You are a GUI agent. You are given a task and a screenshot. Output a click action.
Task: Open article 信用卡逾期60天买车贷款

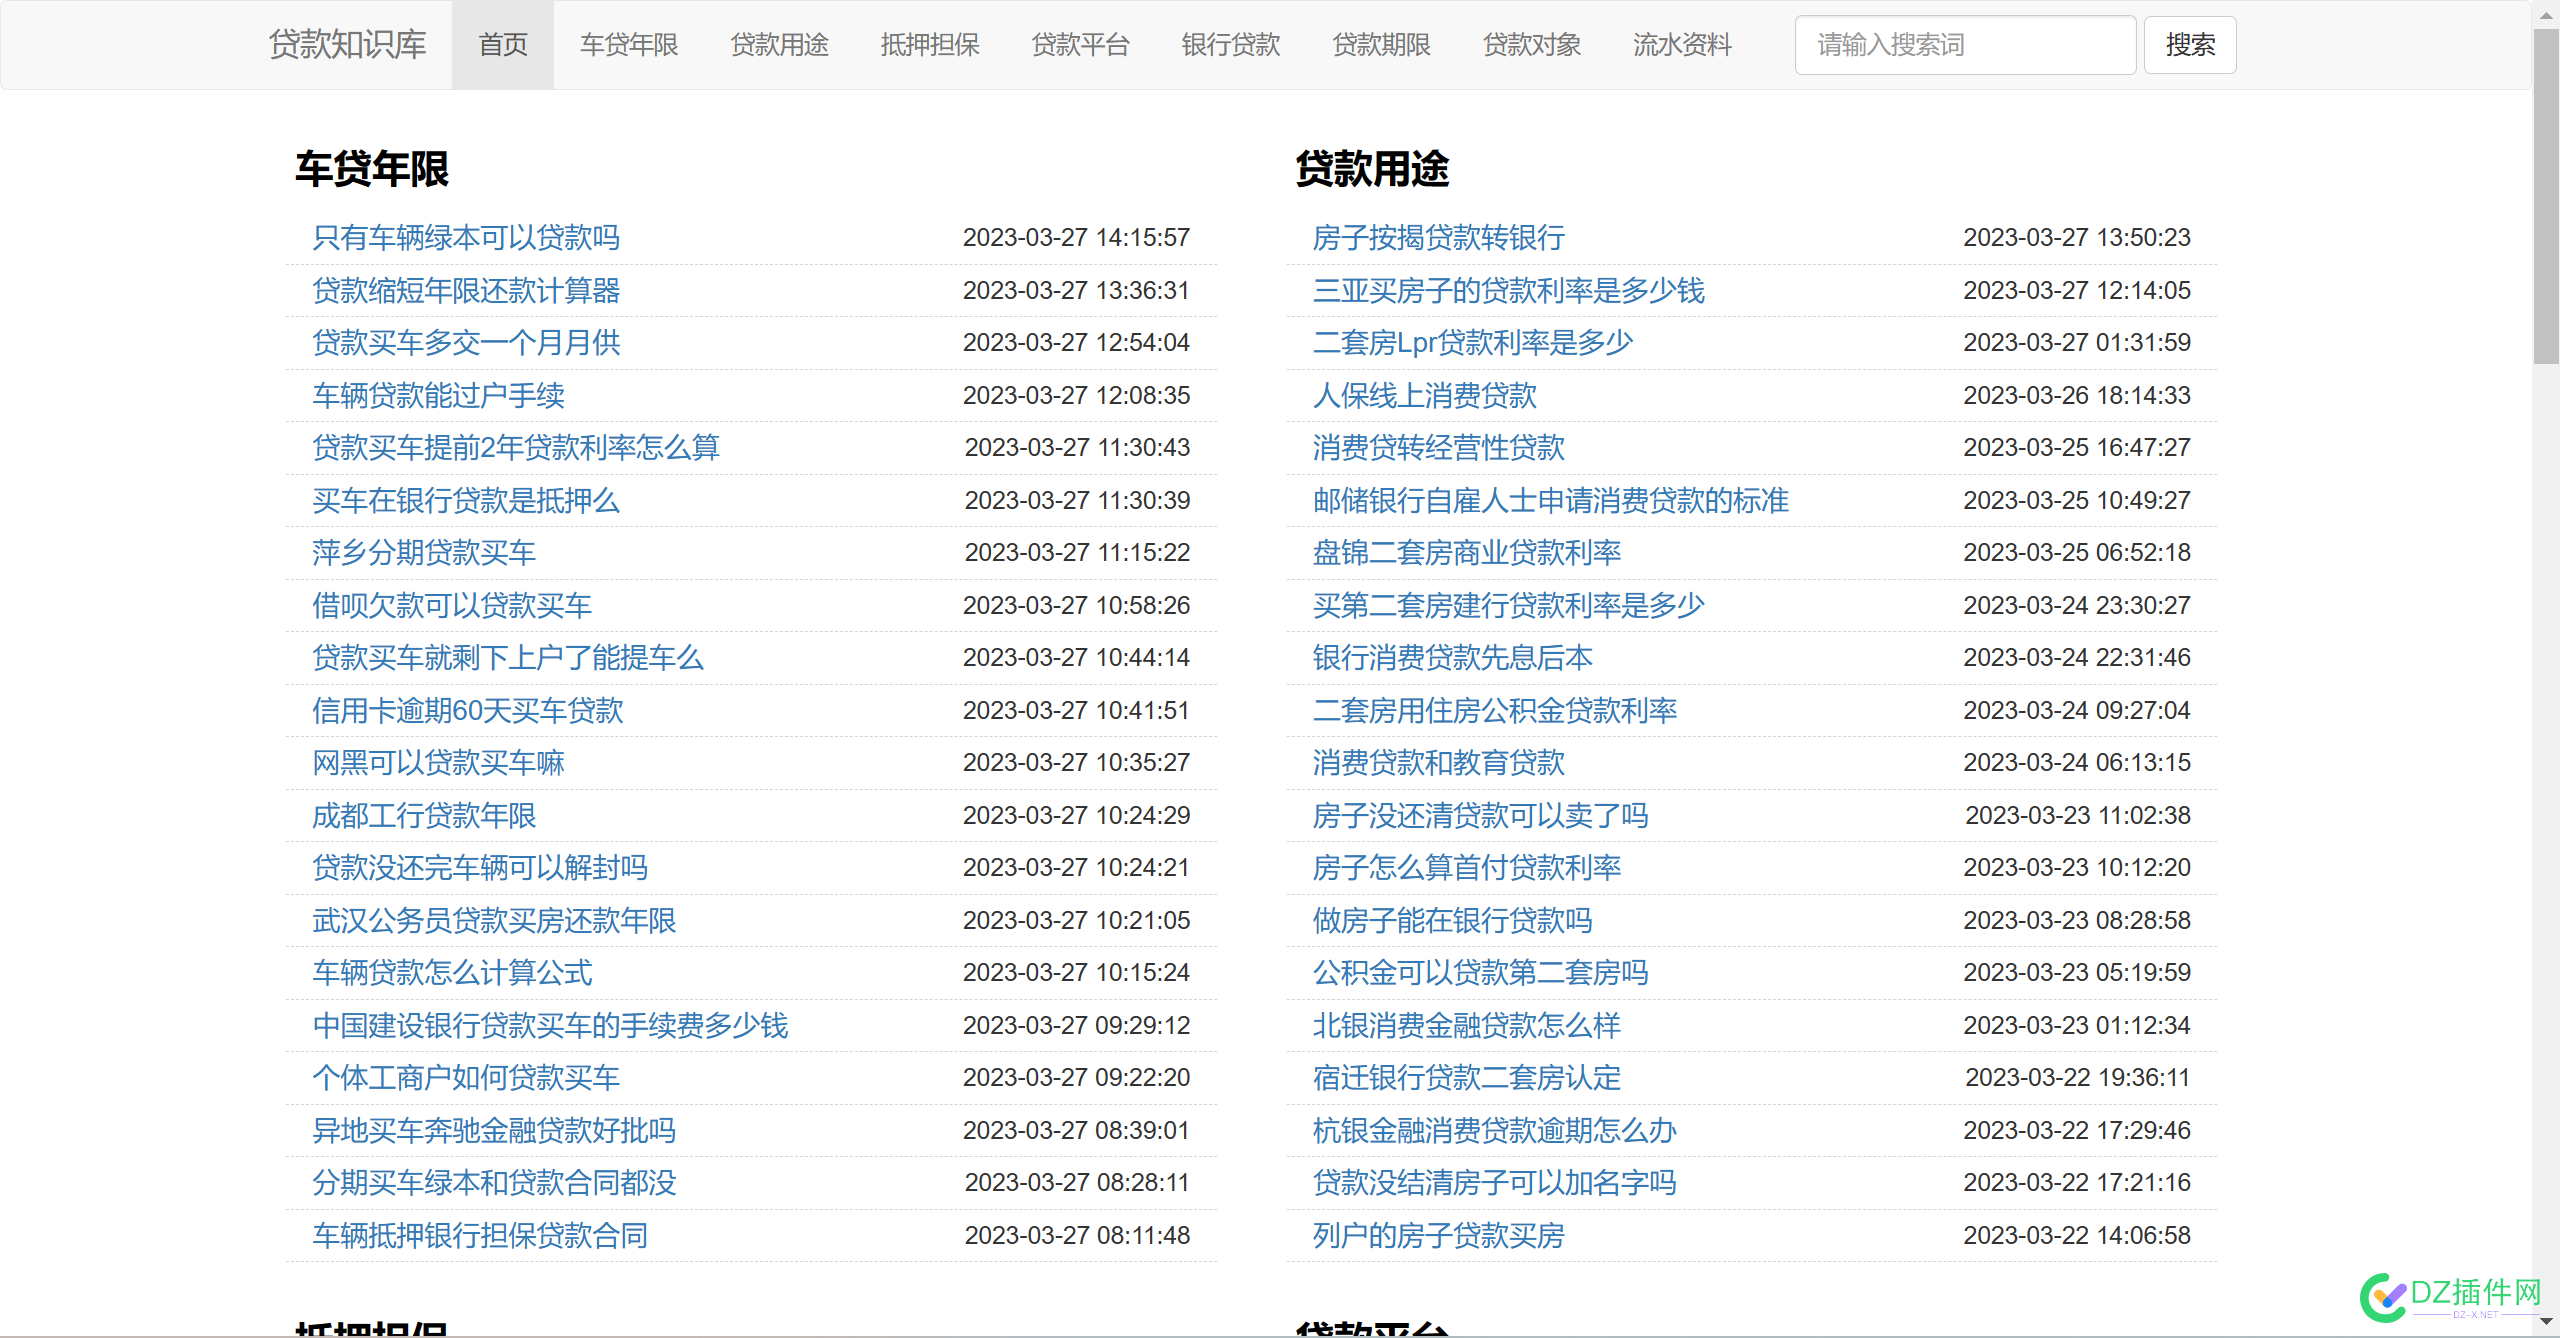[468, 711]
